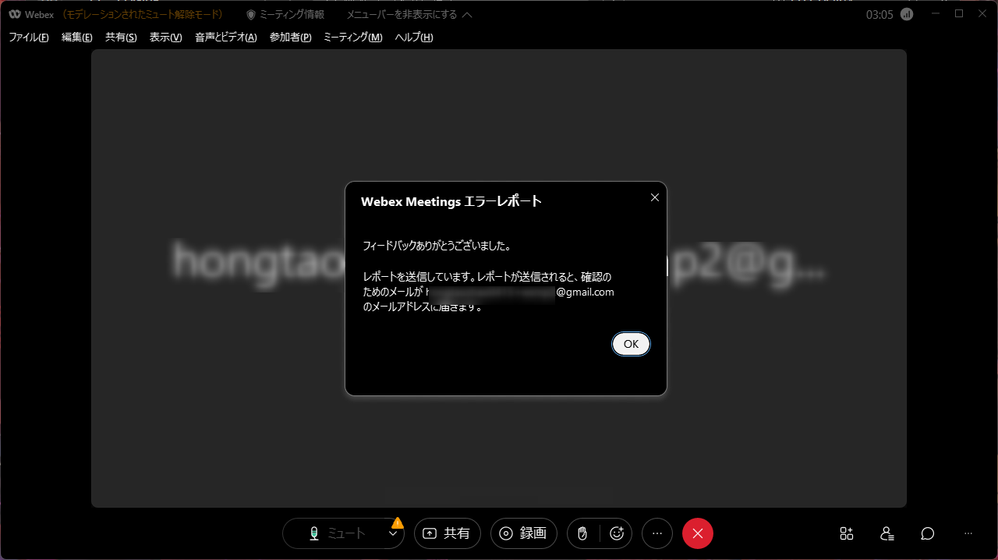
Task: Open the 音声とビデオ(A) menu
Action: click(x=226, y=38)
